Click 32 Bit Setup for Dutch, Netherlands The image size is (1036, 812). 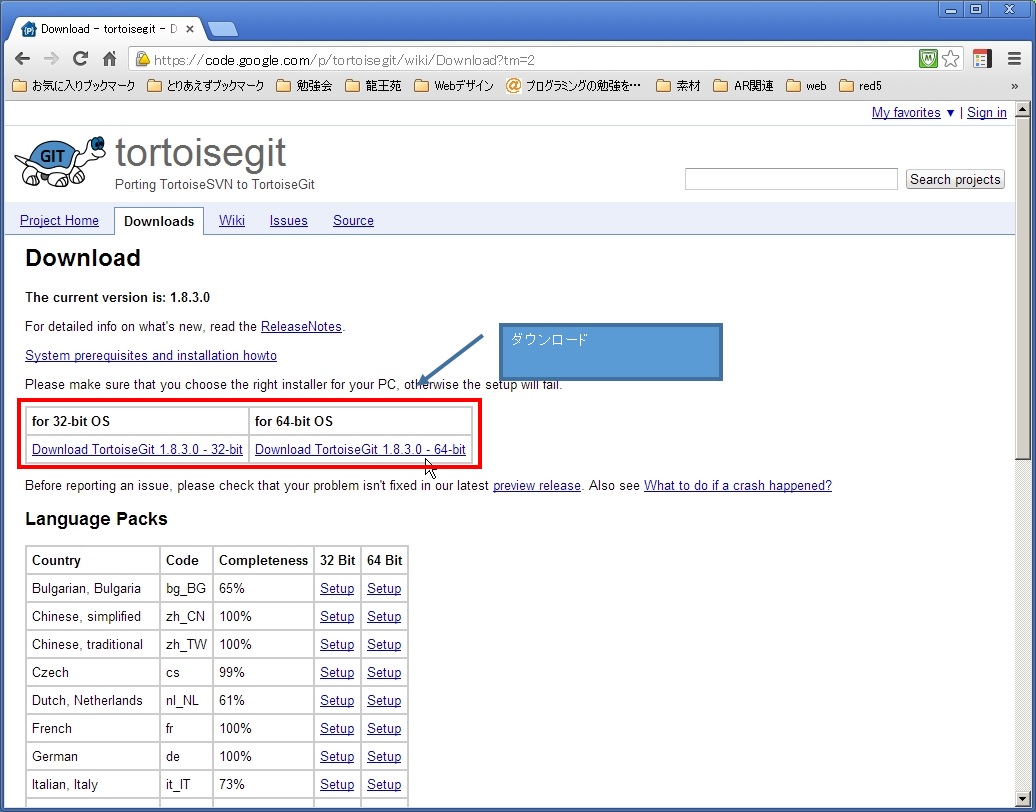coord(337,700)
